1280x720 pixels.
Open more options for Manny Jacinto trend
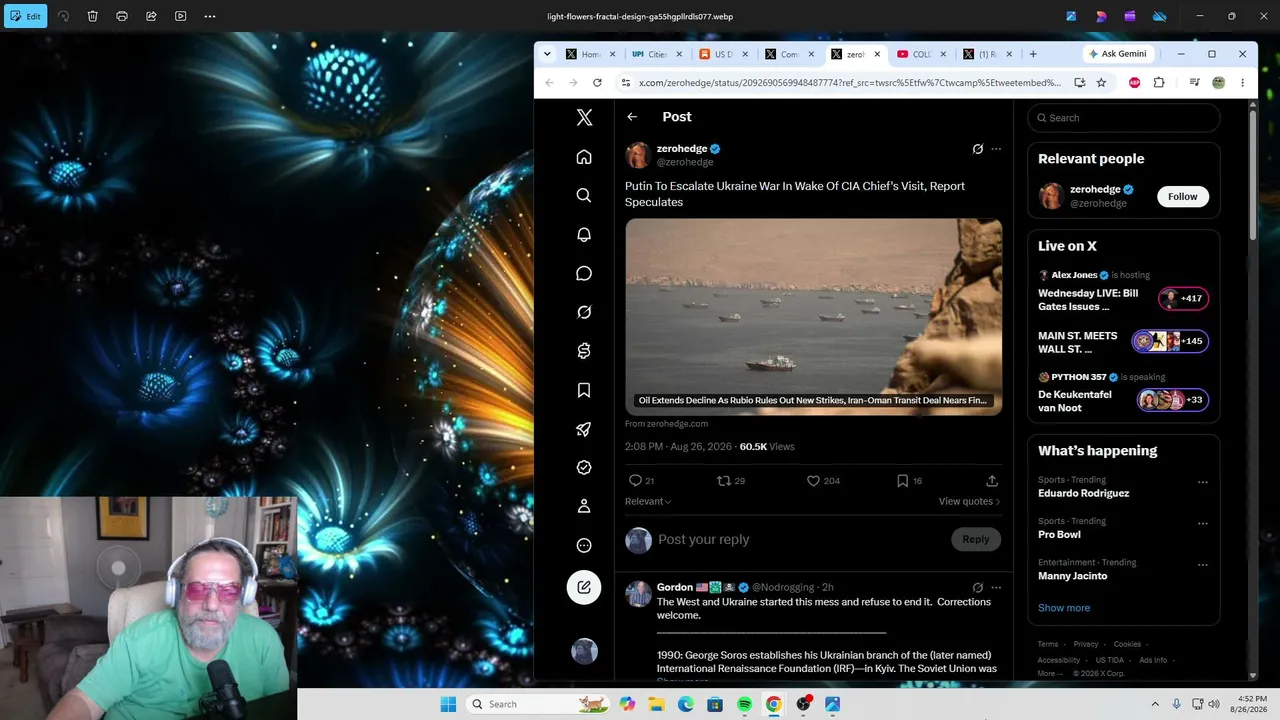(x=1203, y=564)
